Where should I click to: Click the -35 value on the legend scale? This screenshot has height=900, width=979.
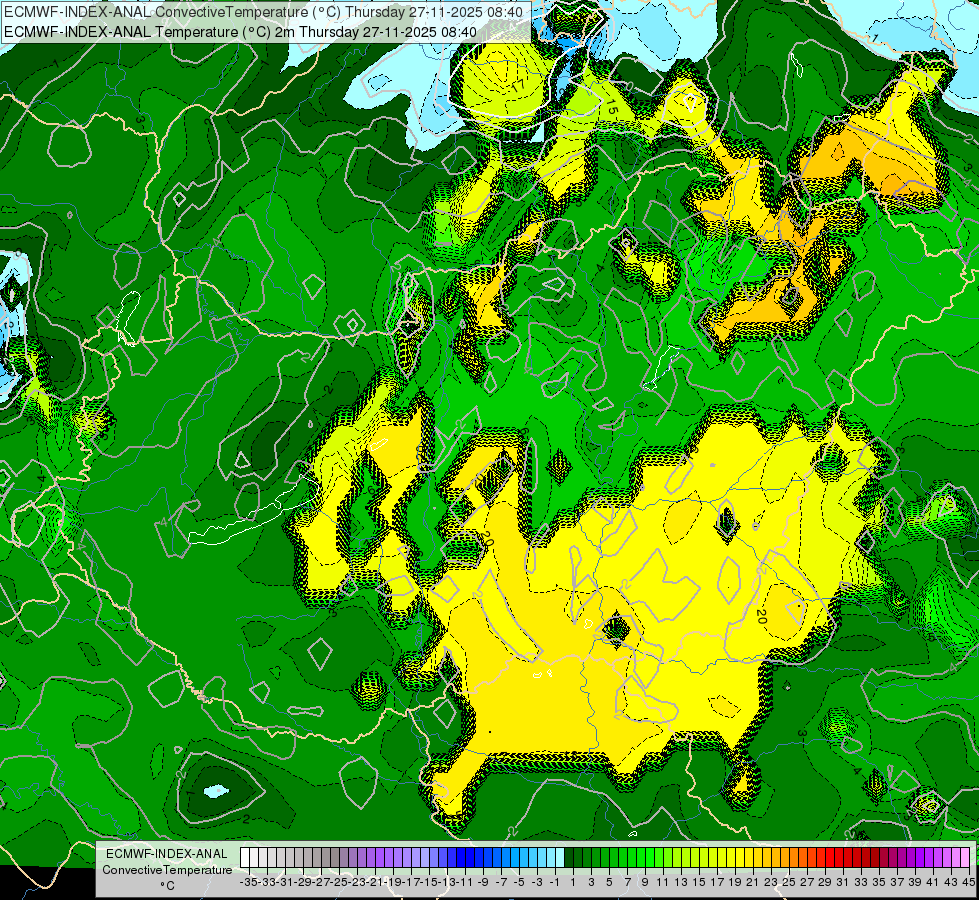tap(248, 882)
